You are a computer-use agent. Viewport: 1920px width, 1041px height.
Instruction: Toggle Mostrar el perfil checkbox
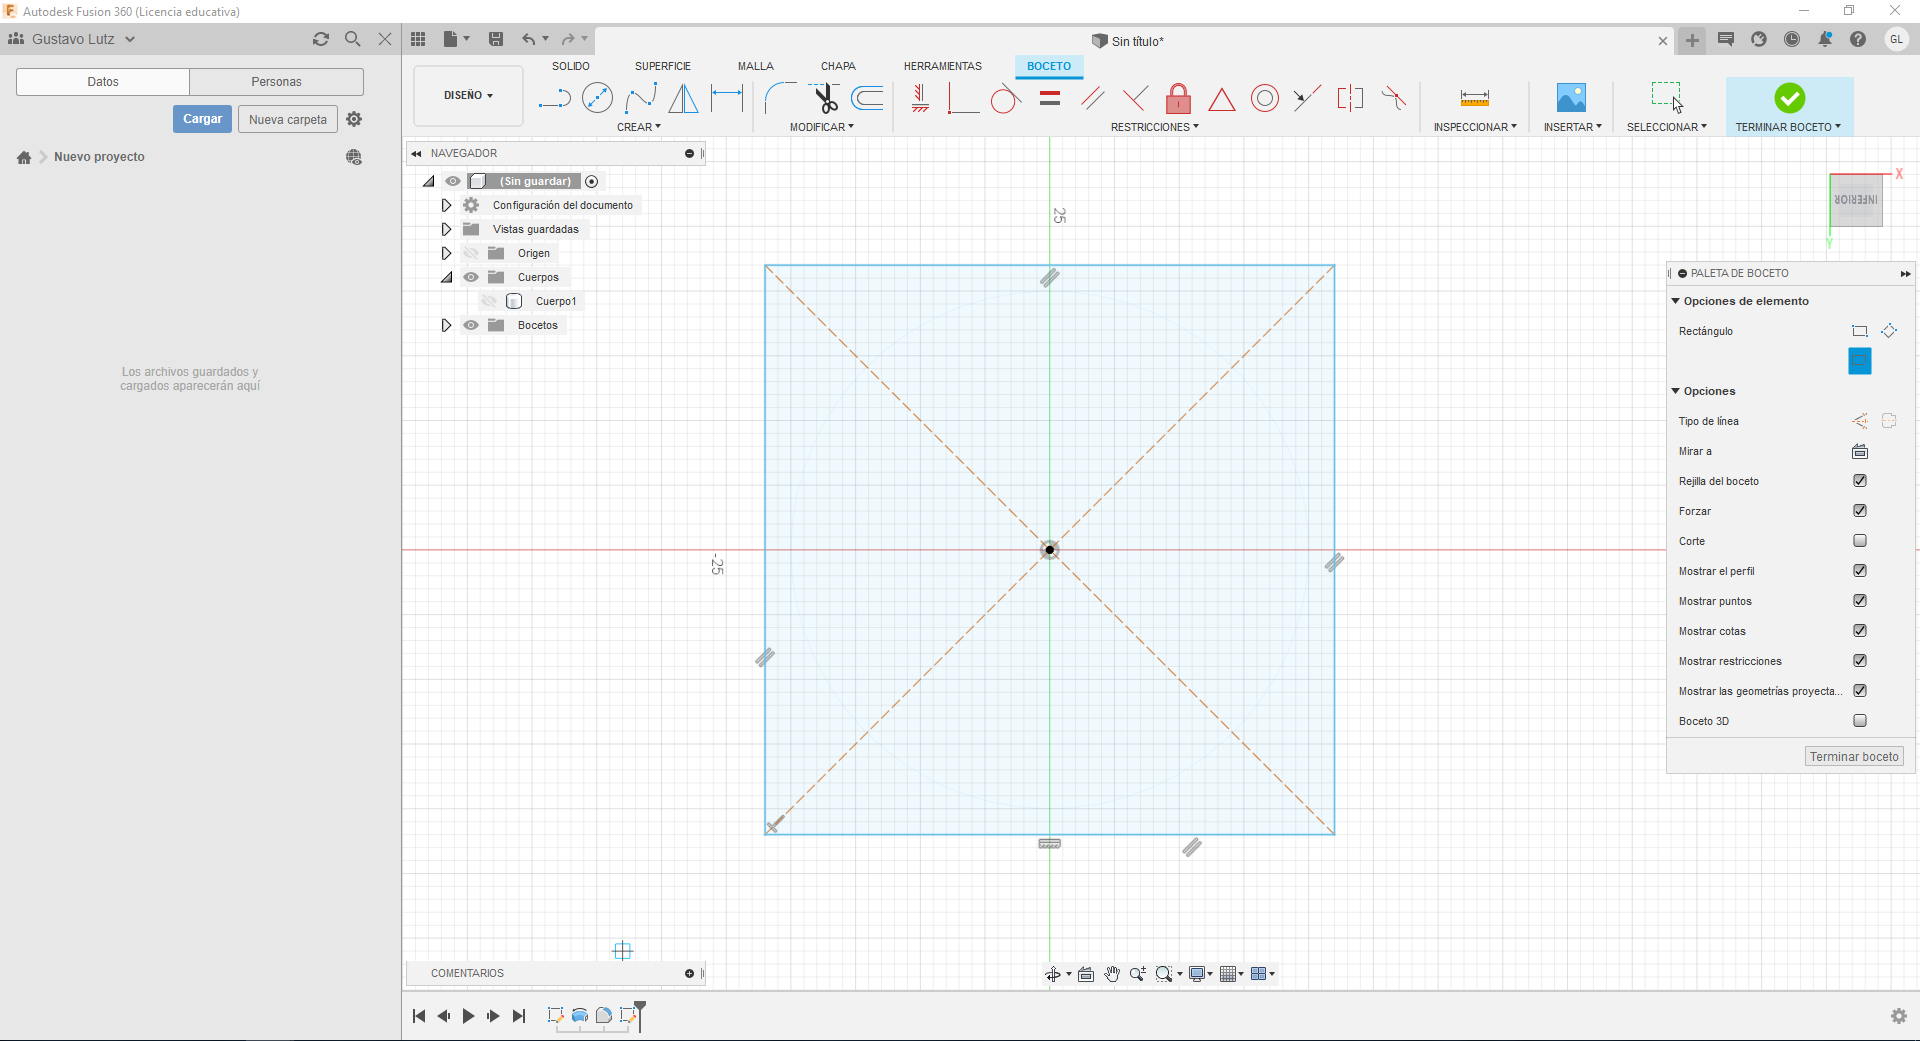coord(1860,571)
